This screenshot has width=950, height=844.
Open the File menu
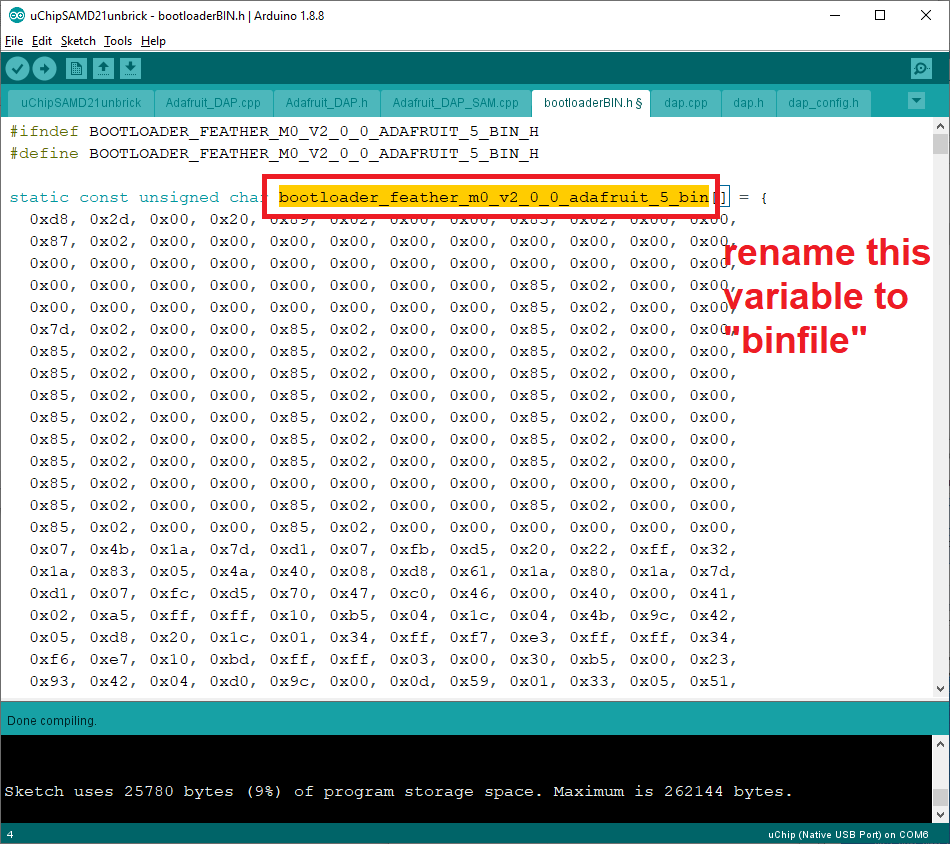(x=14, y=41)
